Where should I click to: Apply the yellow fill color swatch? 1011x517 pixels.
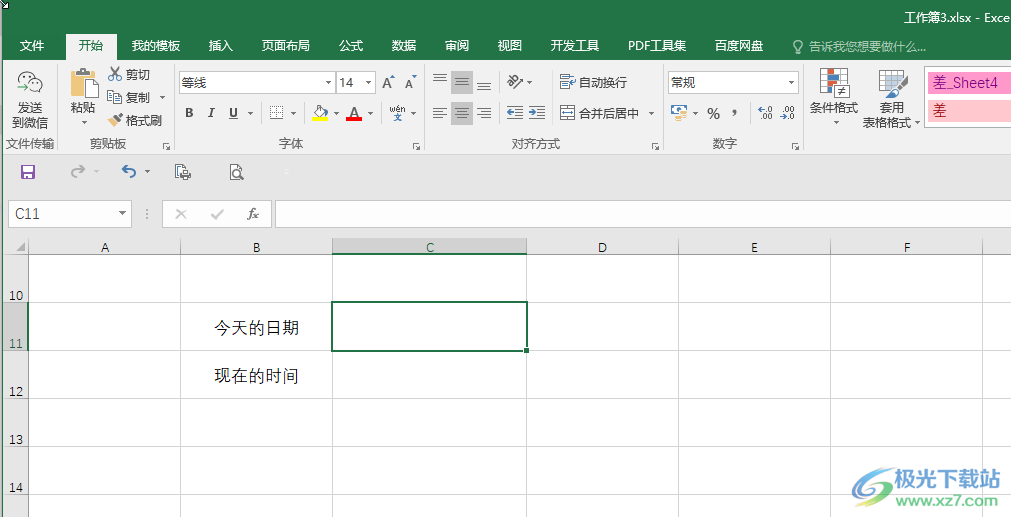[x=320, y=113]
